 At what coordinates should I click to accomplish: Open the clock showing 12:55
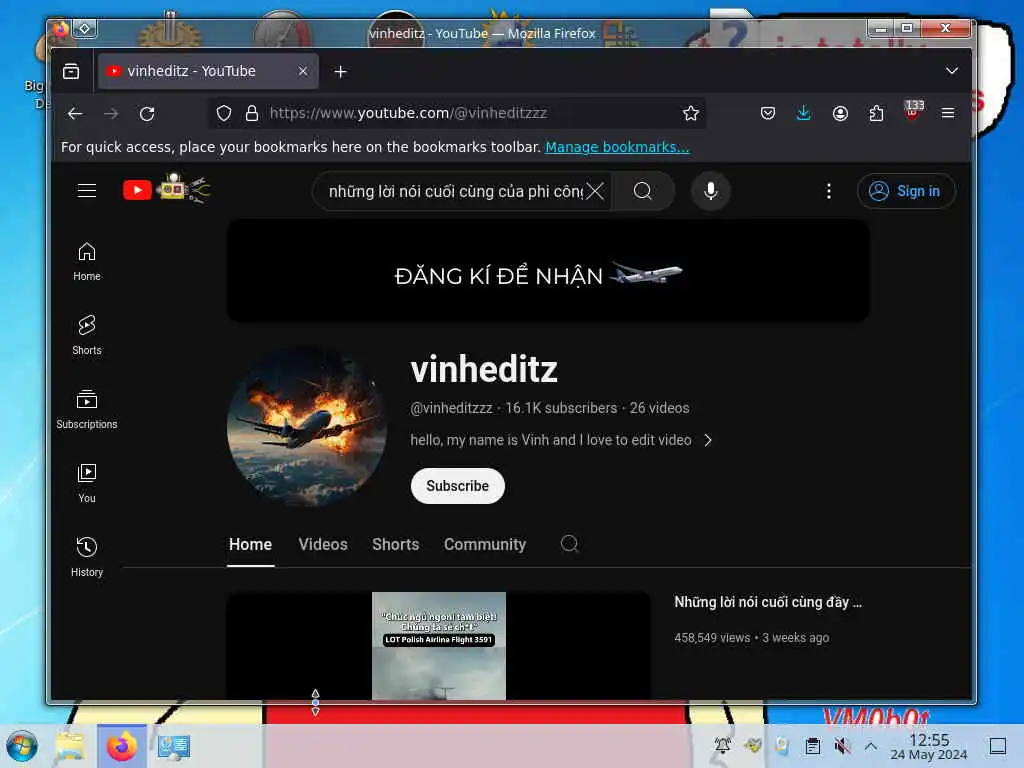(929, 746)
